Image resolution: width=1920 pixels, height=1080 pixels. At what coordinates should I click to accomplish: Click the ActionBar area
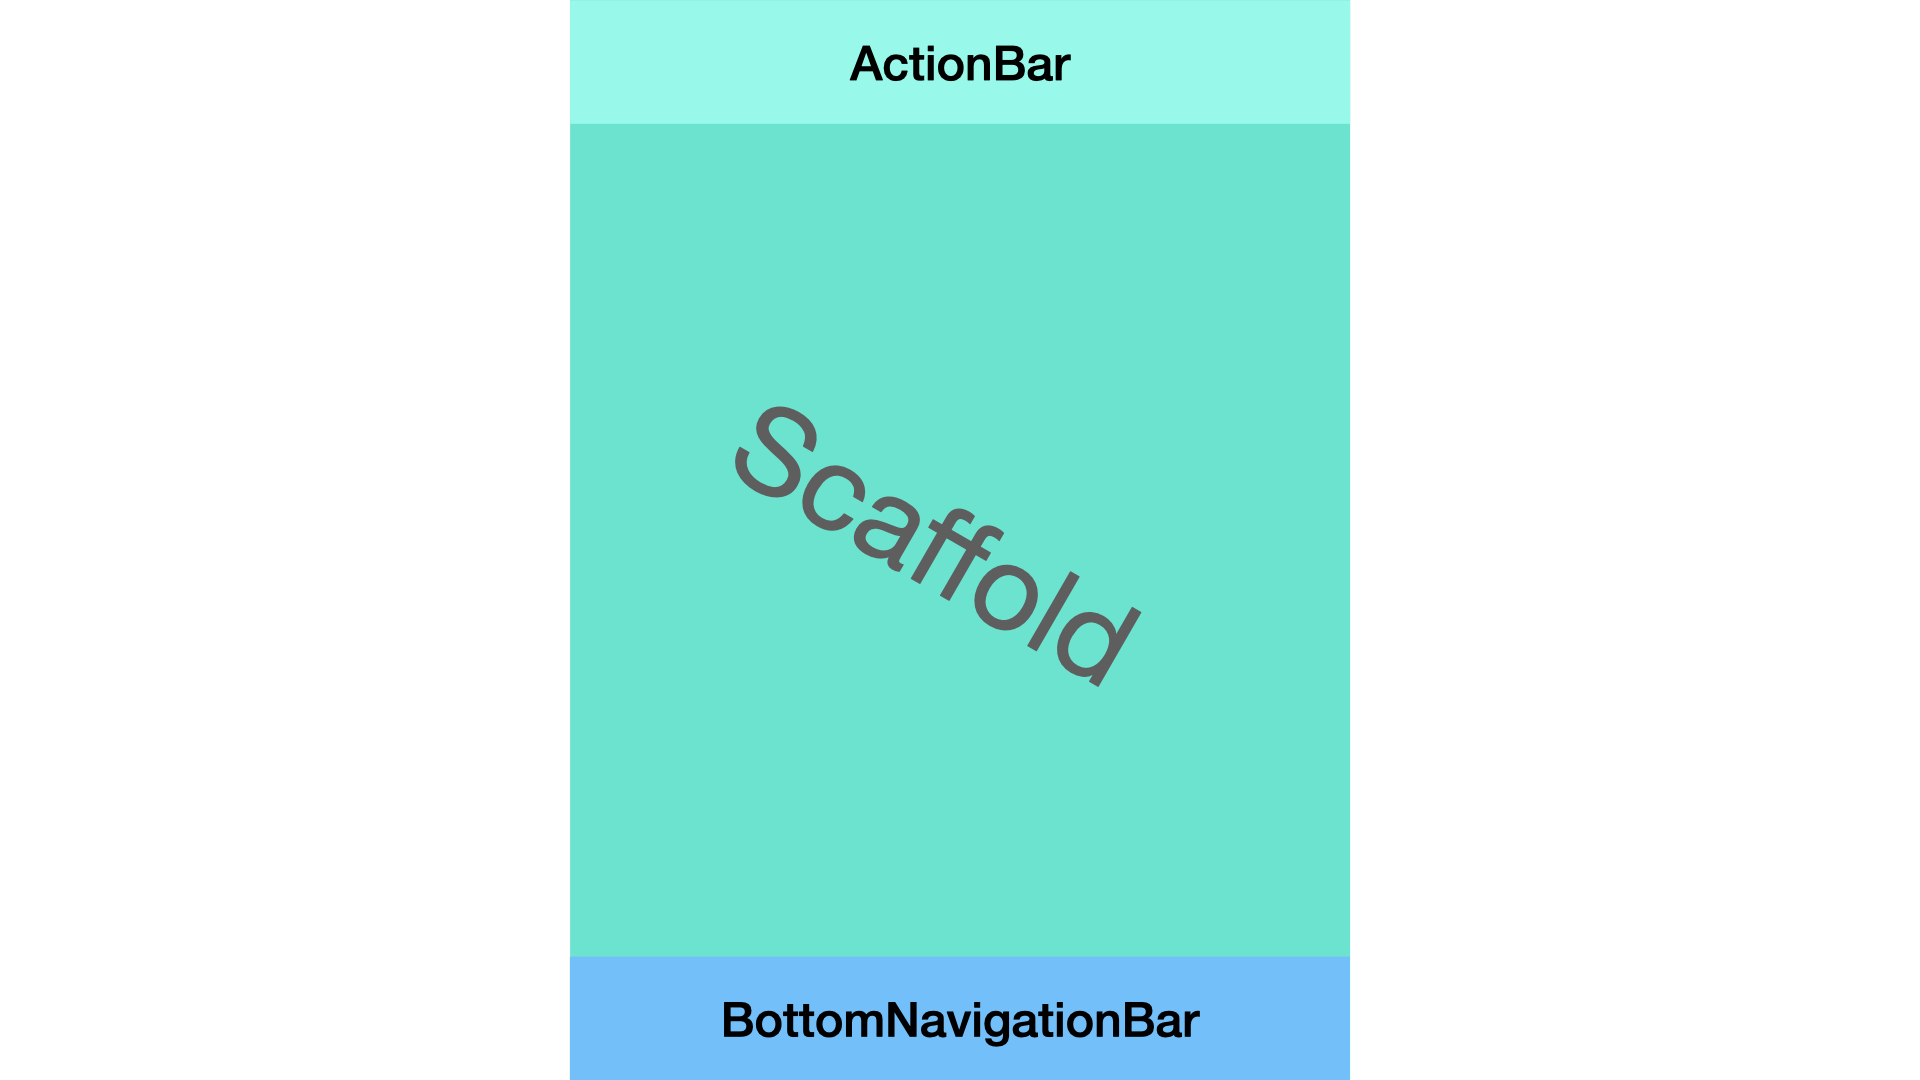coord(960,62)
